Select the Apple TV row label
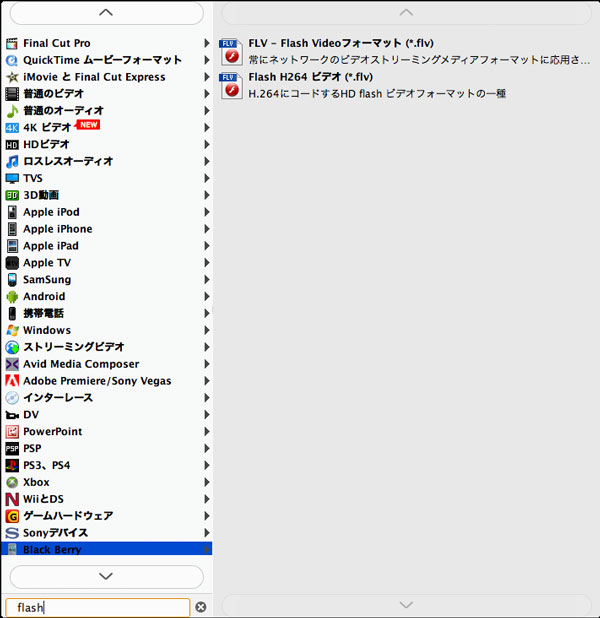The image size is (600, 618). (x=47, y=263)
